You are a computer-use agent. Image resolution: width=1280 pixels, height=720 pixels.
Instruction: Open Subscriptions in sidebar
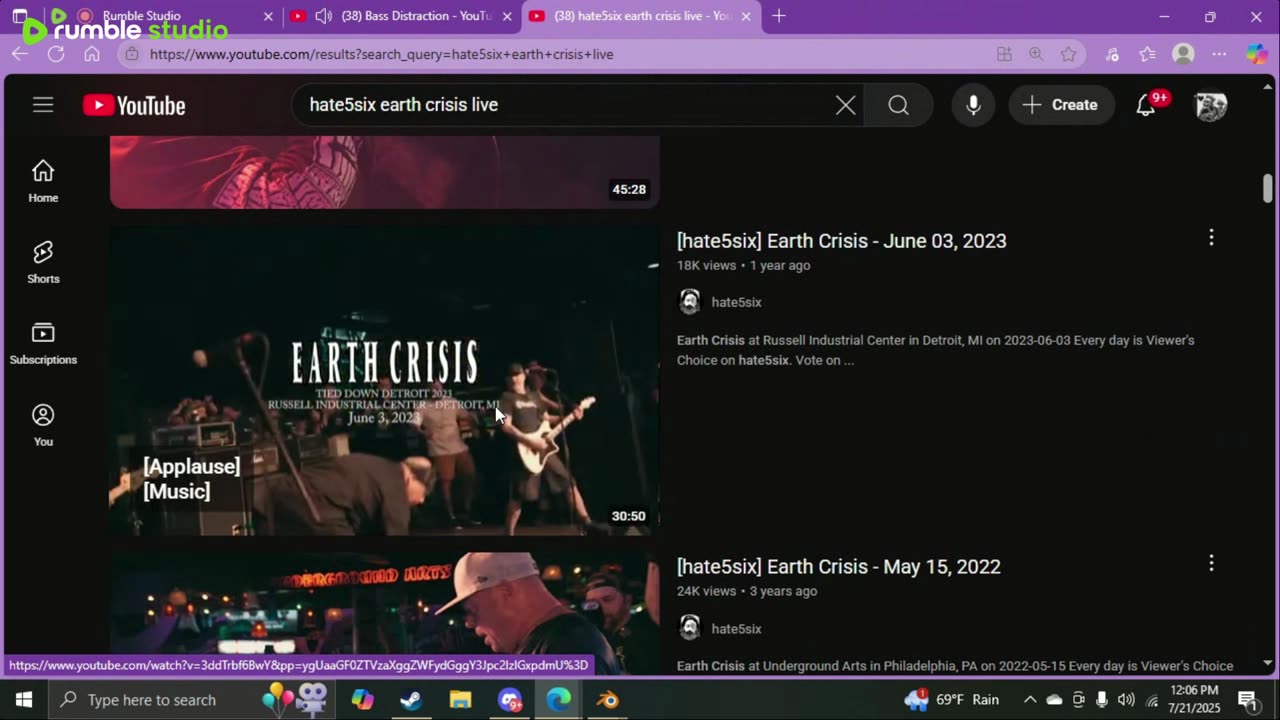coord(43,343)
